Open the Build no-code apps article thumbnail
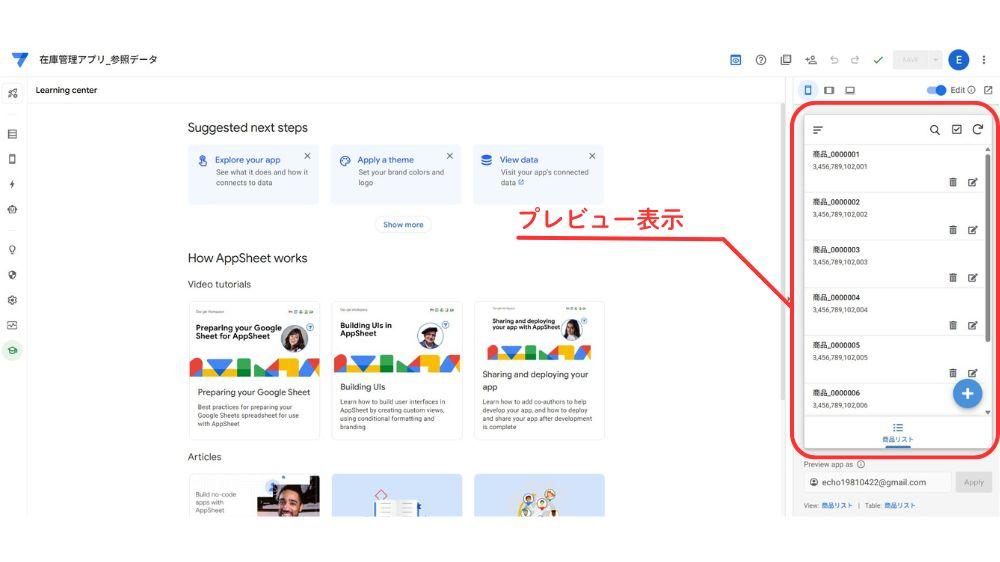 pyautogui.click(x=254, y=495)
